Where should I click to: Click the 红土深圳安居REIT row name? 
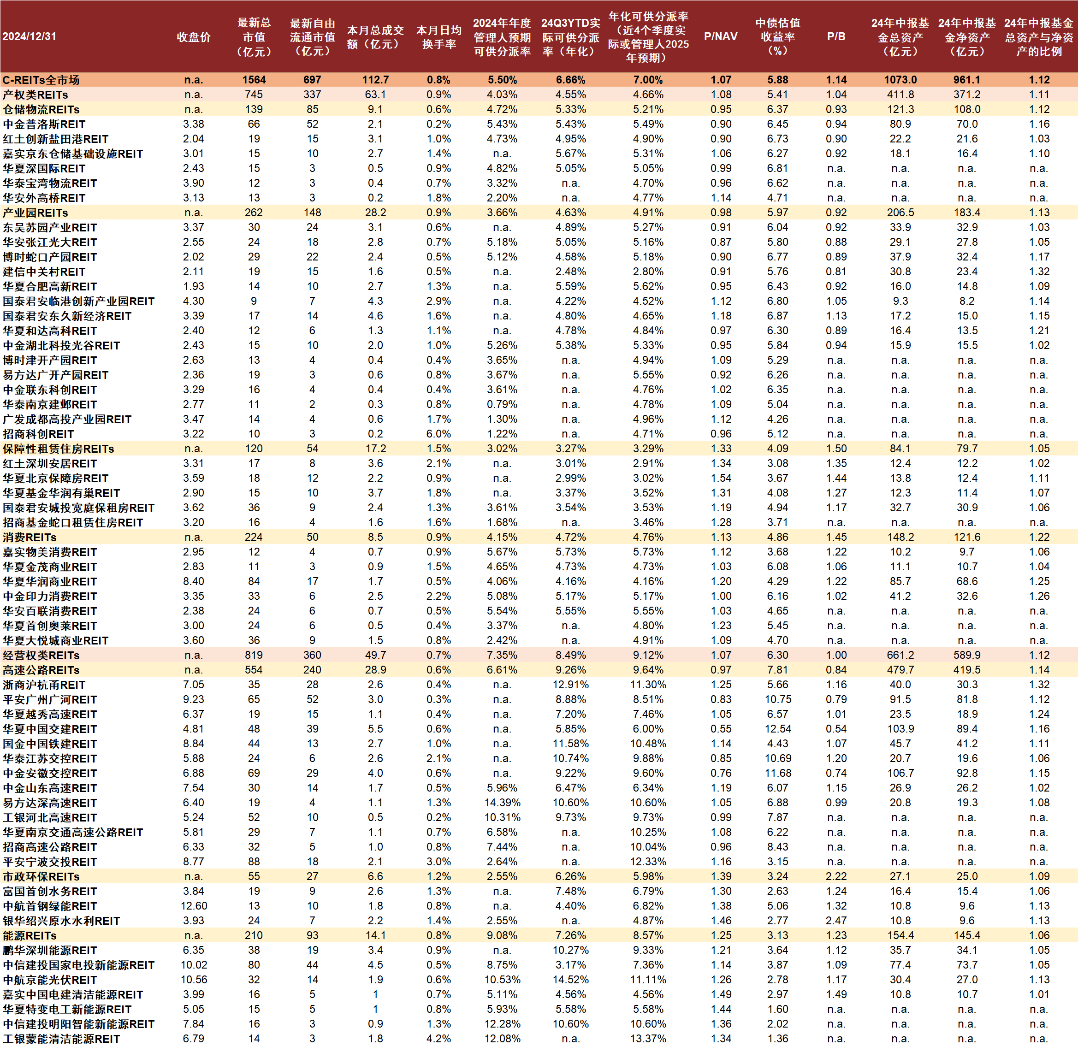click(x=50, y=464)
